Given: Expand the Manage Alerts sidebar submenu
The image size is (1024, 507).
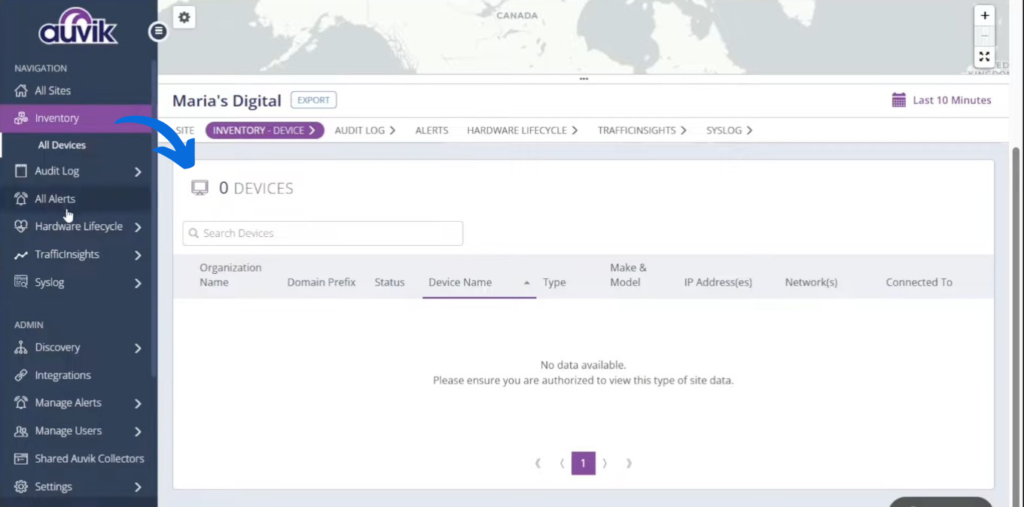Looking at the screenshot, I should tap(138, 404).
